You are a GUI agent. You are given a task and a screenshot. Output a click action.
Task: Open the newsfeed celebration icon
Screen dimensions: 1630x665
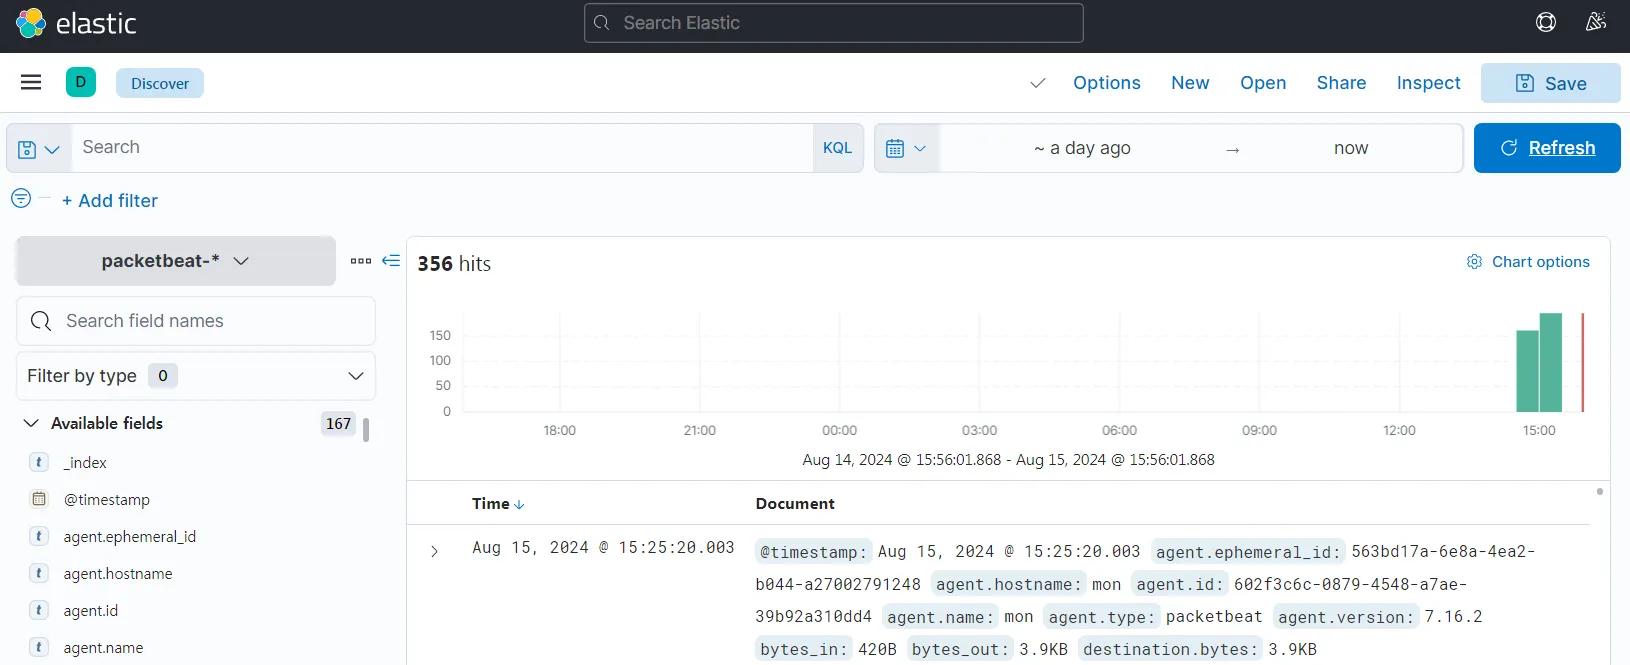tap(1596, 22)
